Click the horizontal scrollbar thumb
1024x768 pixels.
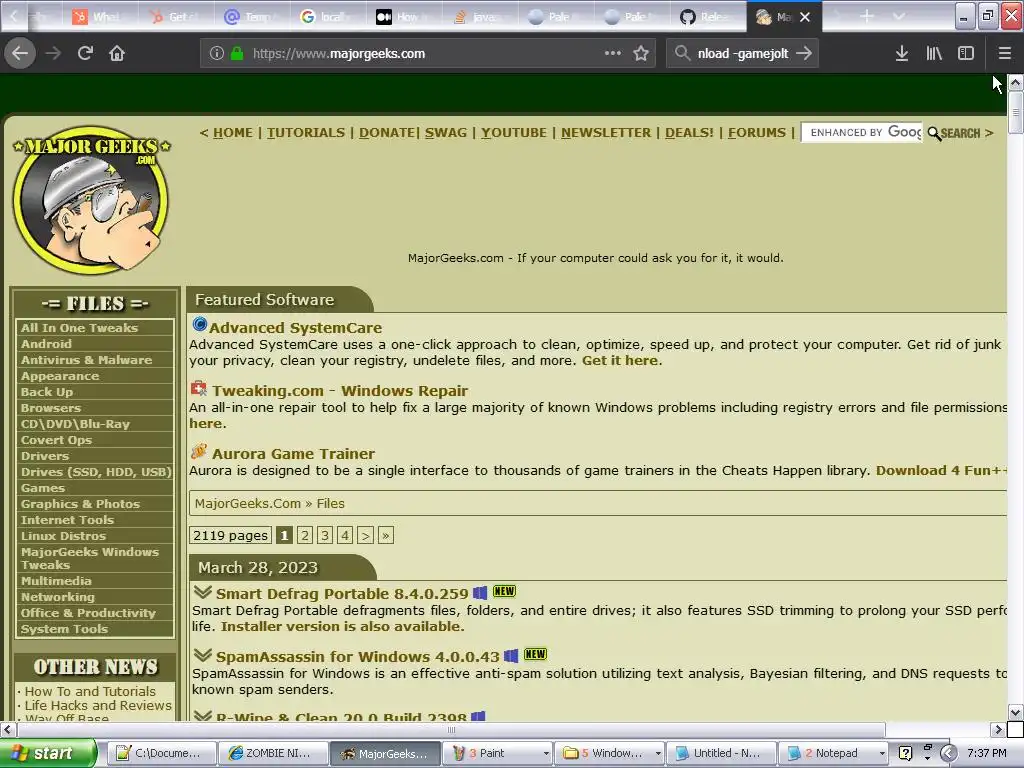point(451,729)
